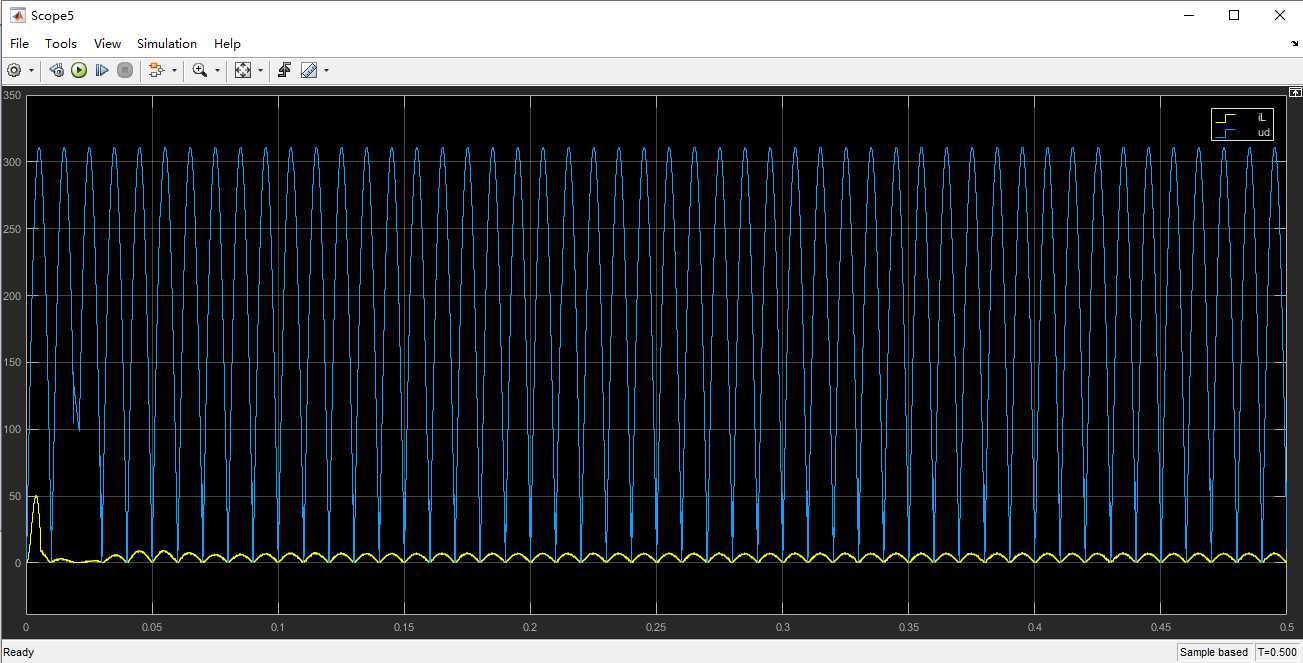Click the x-axis label 0.25
This screenshot has width=1303, height=663.
pyautogui.click(x=656, y=627)
